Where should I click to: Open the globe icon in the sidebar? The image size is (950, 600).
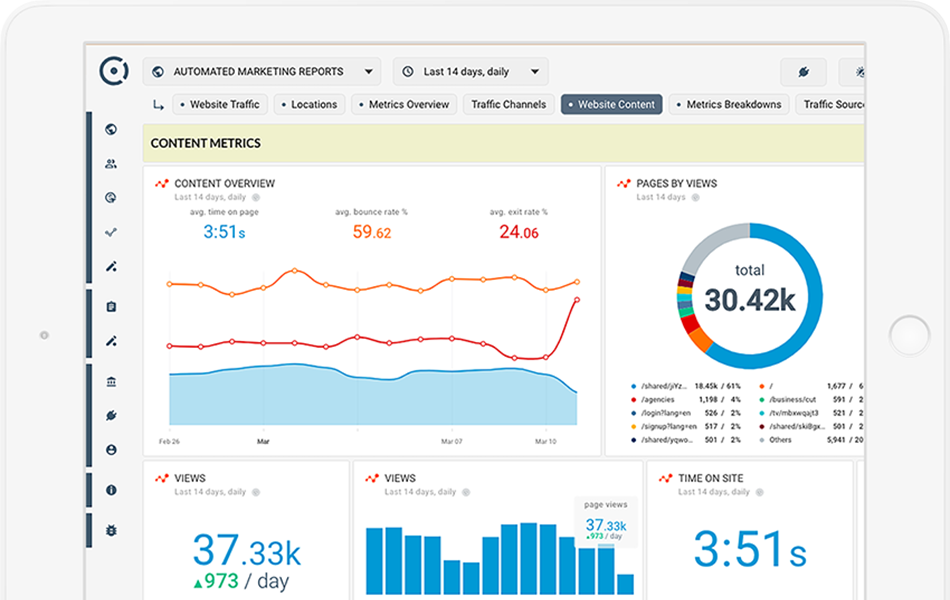click(110, 129)
